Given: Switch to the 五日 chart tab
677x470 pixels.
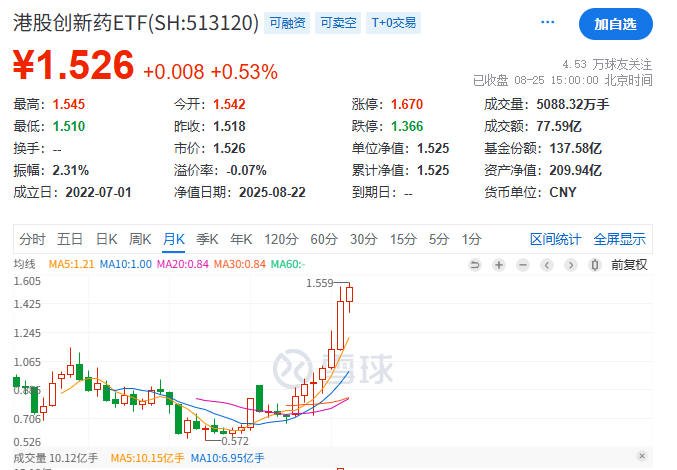Looking at the screenshot, I should [x=70, y=239].
